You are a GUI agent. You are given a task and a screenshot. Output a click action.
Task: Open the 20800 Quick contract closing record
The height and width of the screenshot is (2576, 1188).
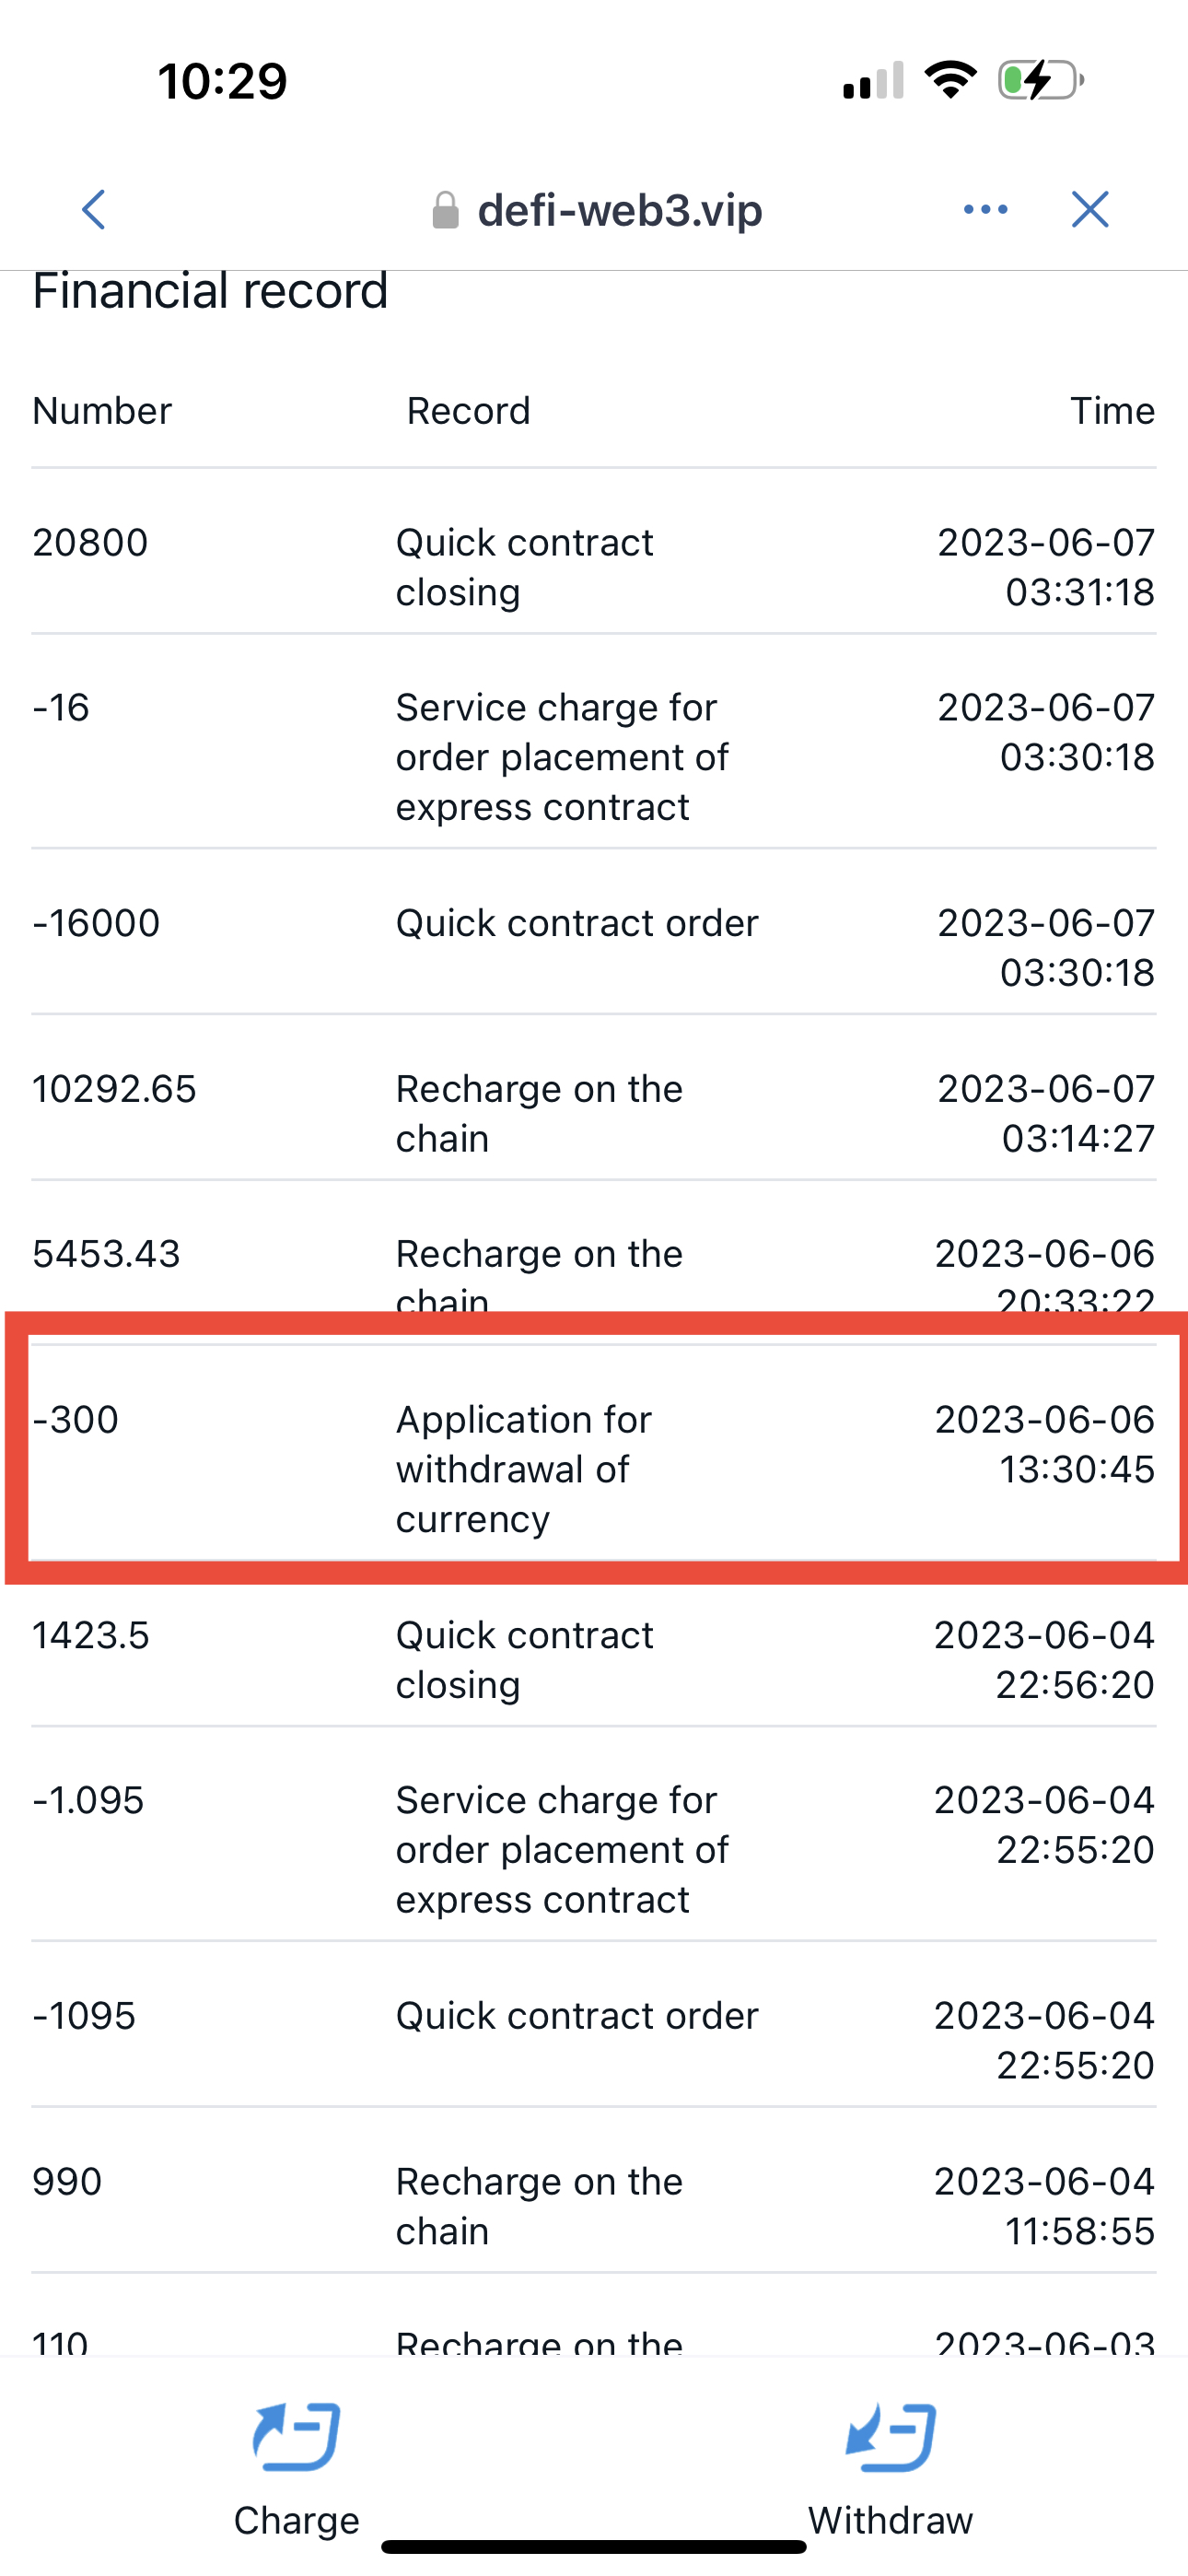pyautogui.click(x=594, y=567)
